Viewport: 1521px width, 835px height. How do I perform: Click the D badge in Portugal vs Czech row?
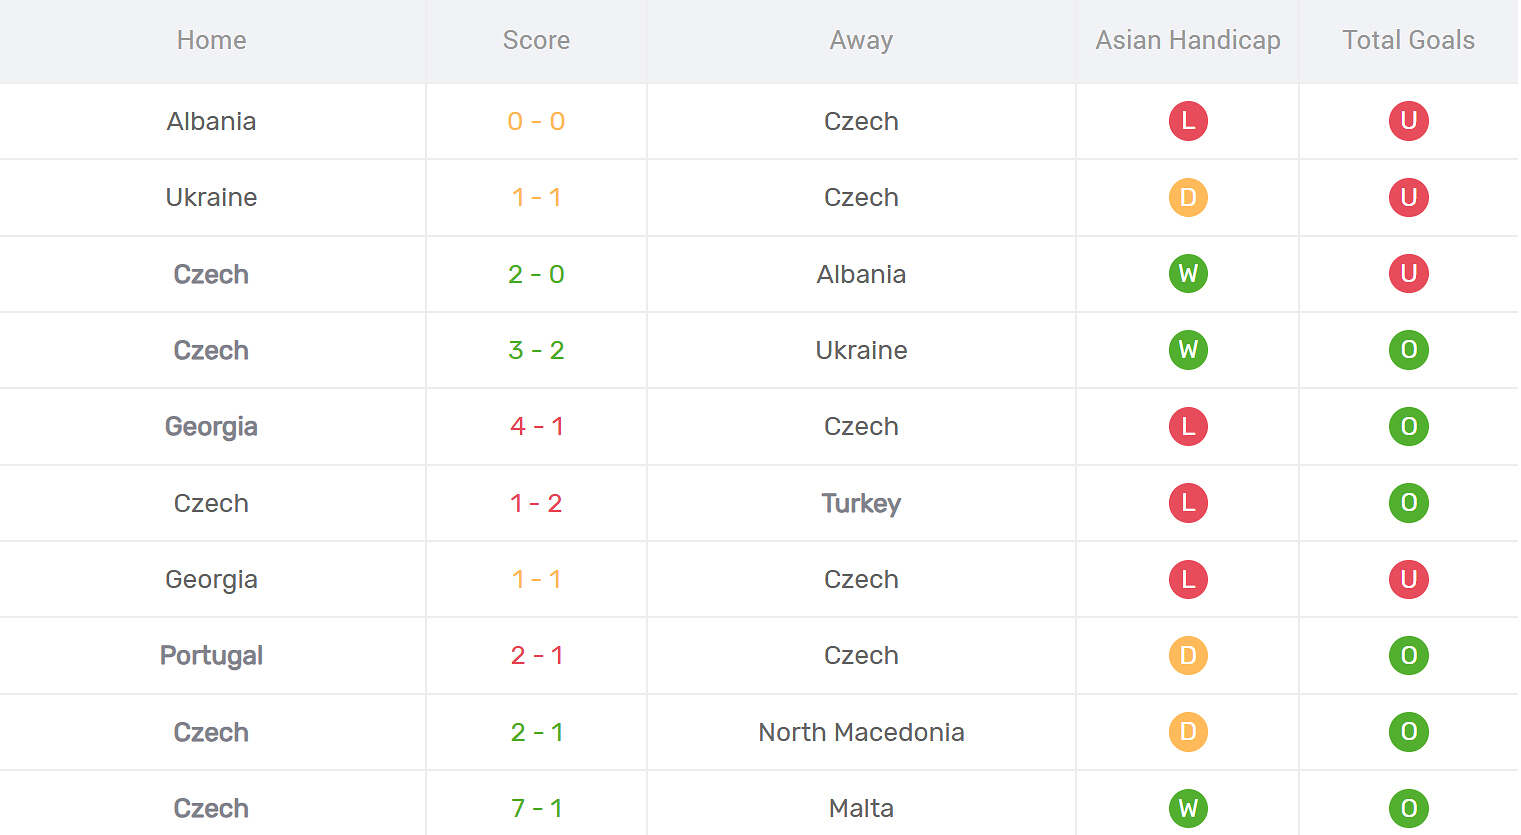click(x=1188, y=655)
